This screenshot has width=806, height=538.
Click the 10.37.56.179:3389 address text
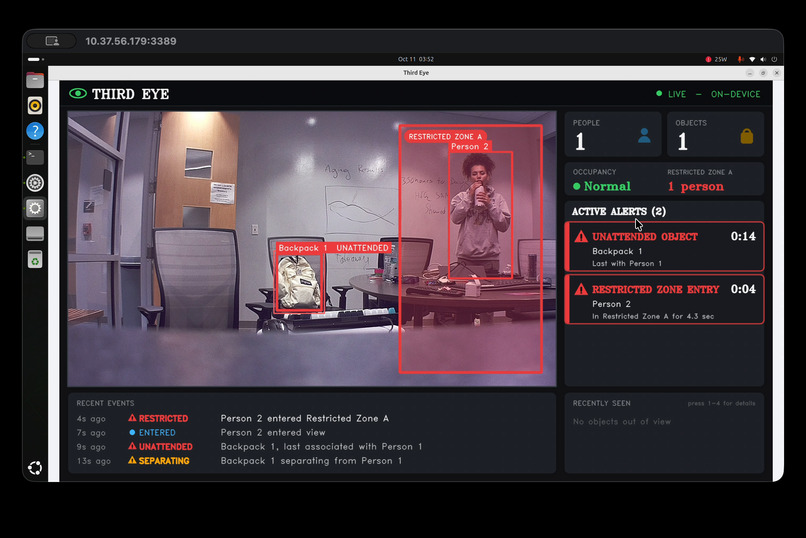tap(131, 41)
